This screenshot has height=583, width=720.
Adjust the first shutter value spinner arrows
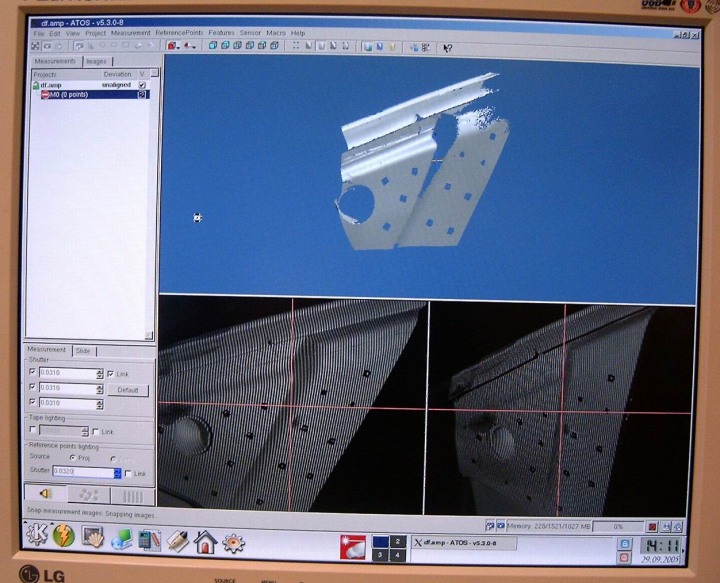[x=99, y=374]
